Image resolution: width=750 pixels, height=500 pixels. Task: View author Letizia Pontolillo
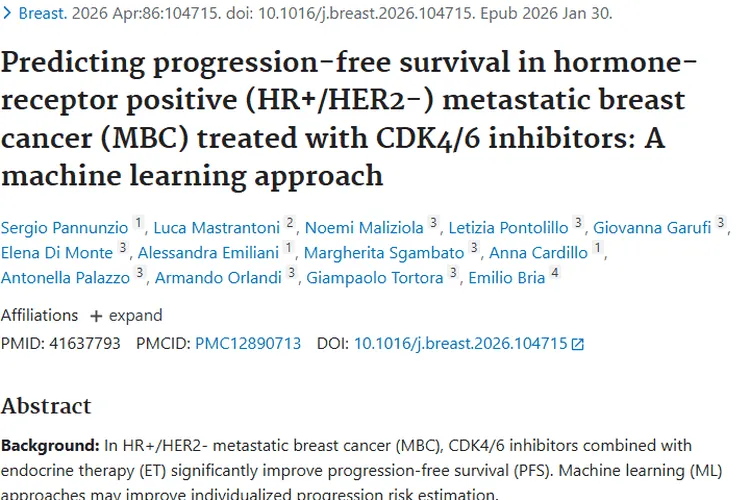tap(508, 227)
